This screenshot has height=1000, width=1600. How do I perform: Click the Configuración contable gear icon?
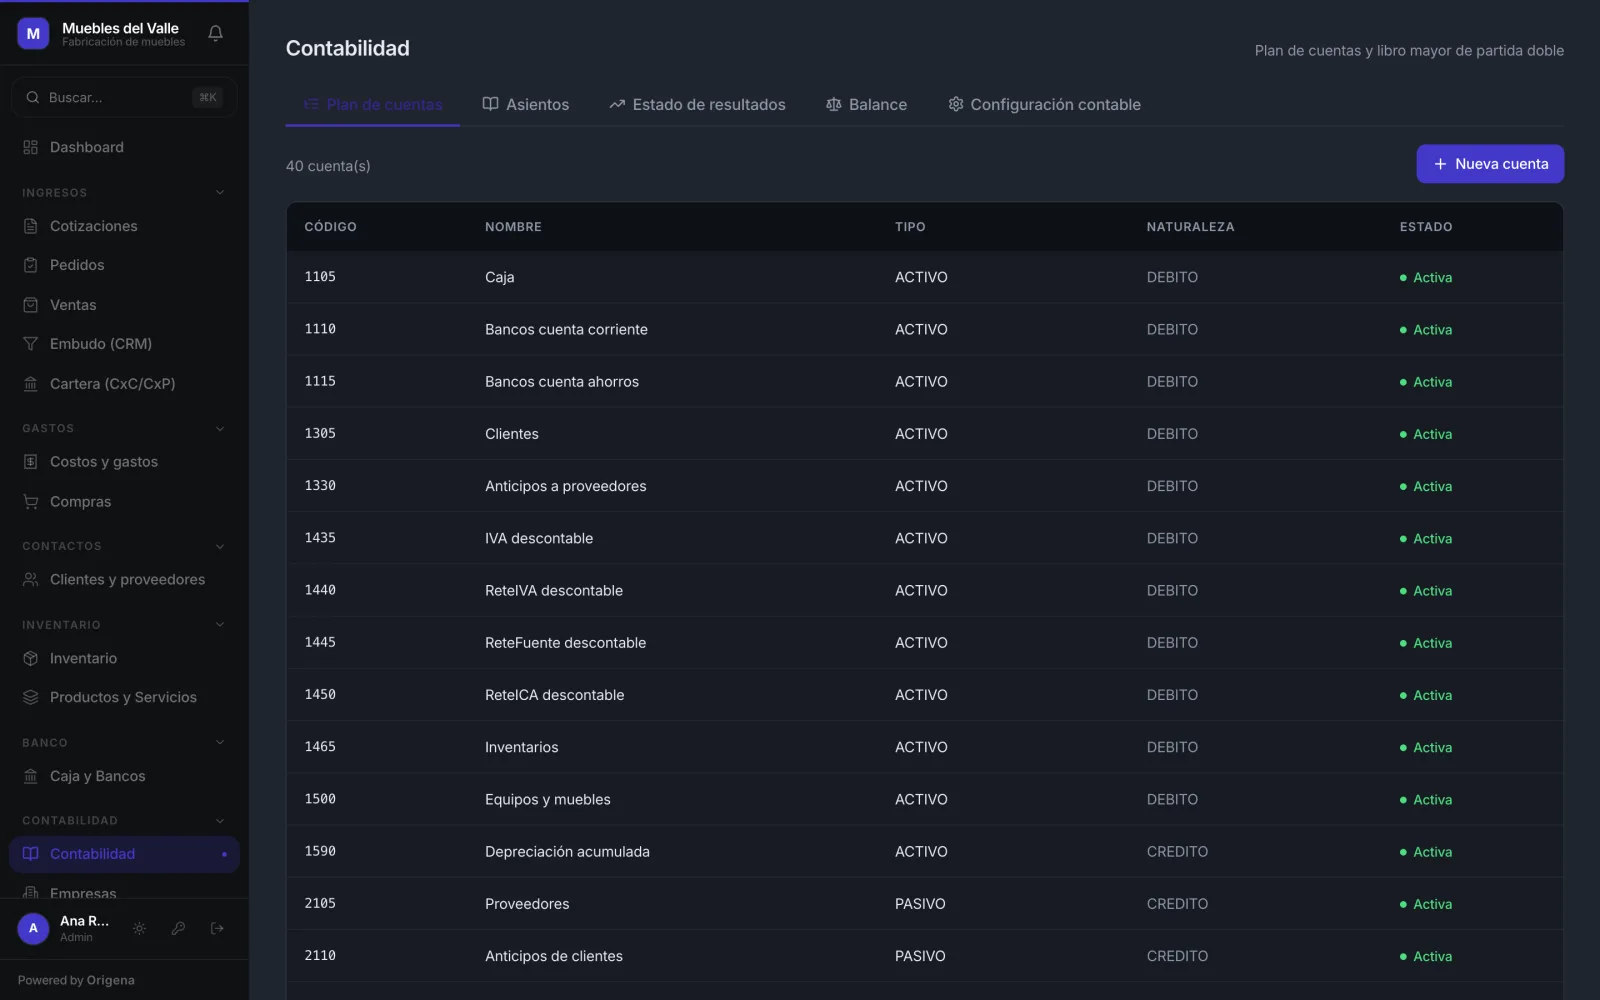(x=956, y=104)
